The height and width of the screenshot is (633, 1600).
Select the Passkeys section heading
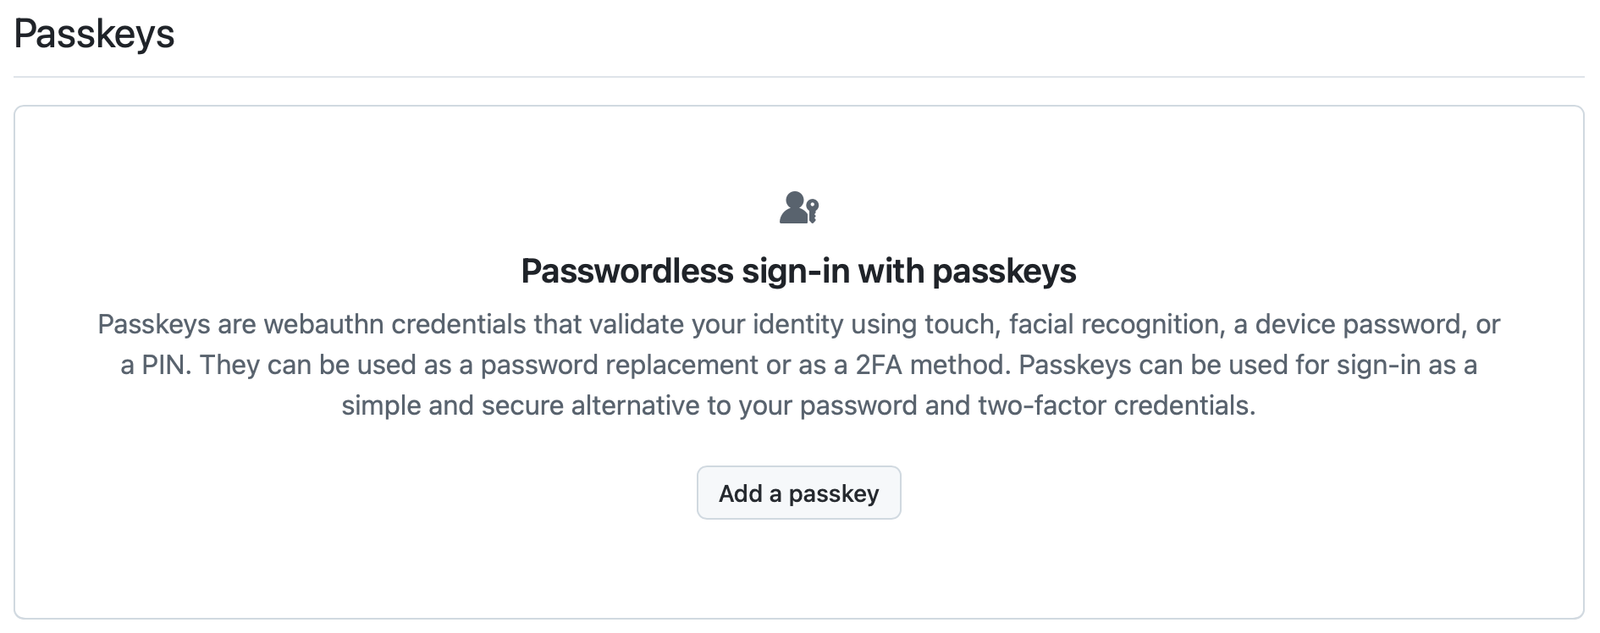(x=94, y=34)
